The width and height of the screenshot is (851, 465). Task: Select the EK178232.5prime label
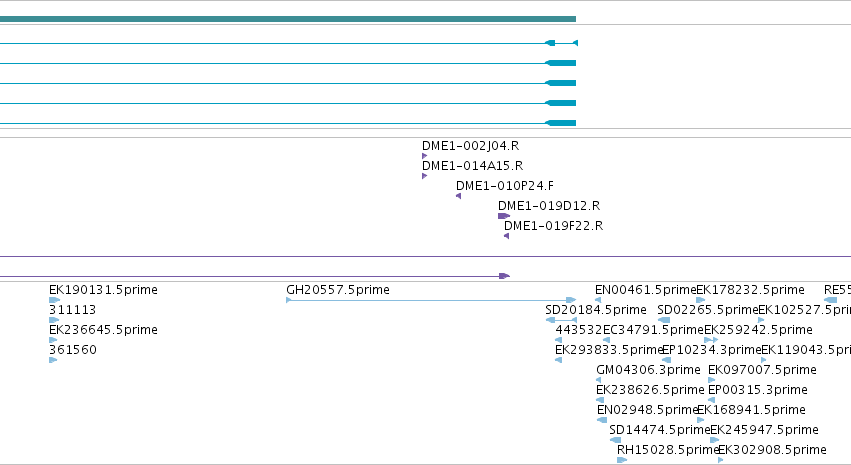pyautogui.click(x=750, y=290)
